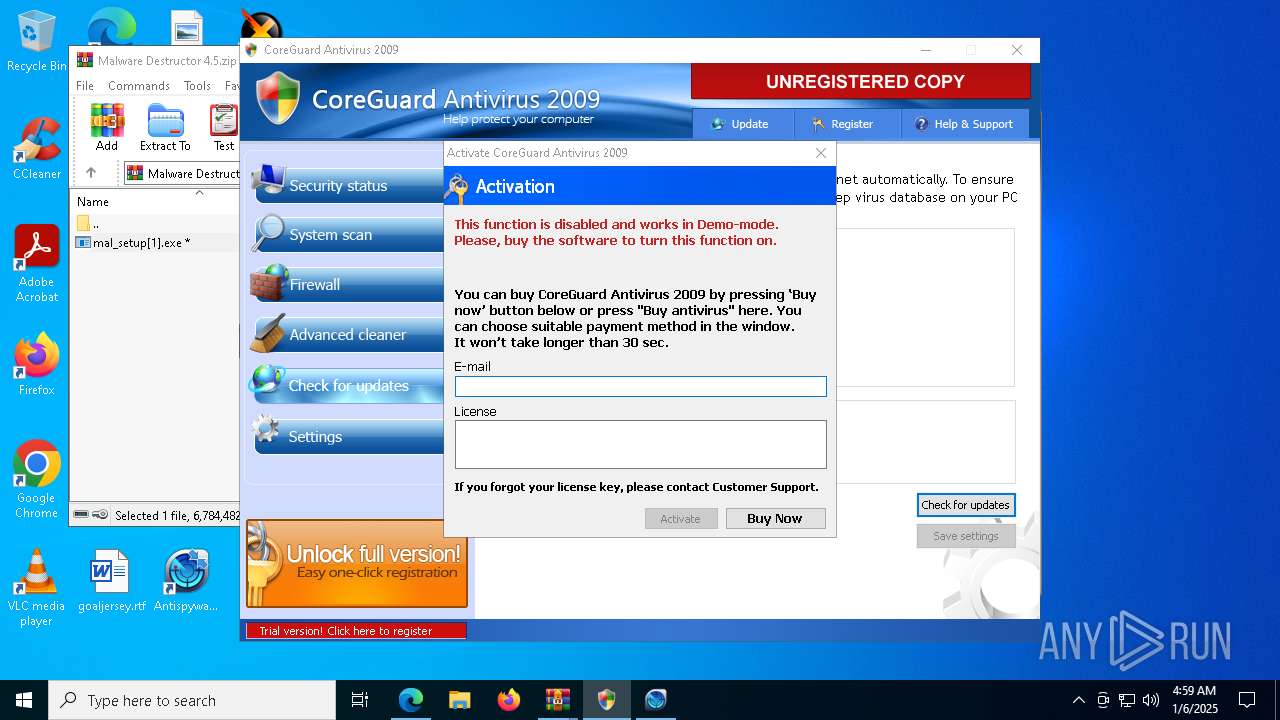Click the network tray icon
The height and width of the screenshot is (720, 1280).
pyautogui.click(x=1127, y=700)
